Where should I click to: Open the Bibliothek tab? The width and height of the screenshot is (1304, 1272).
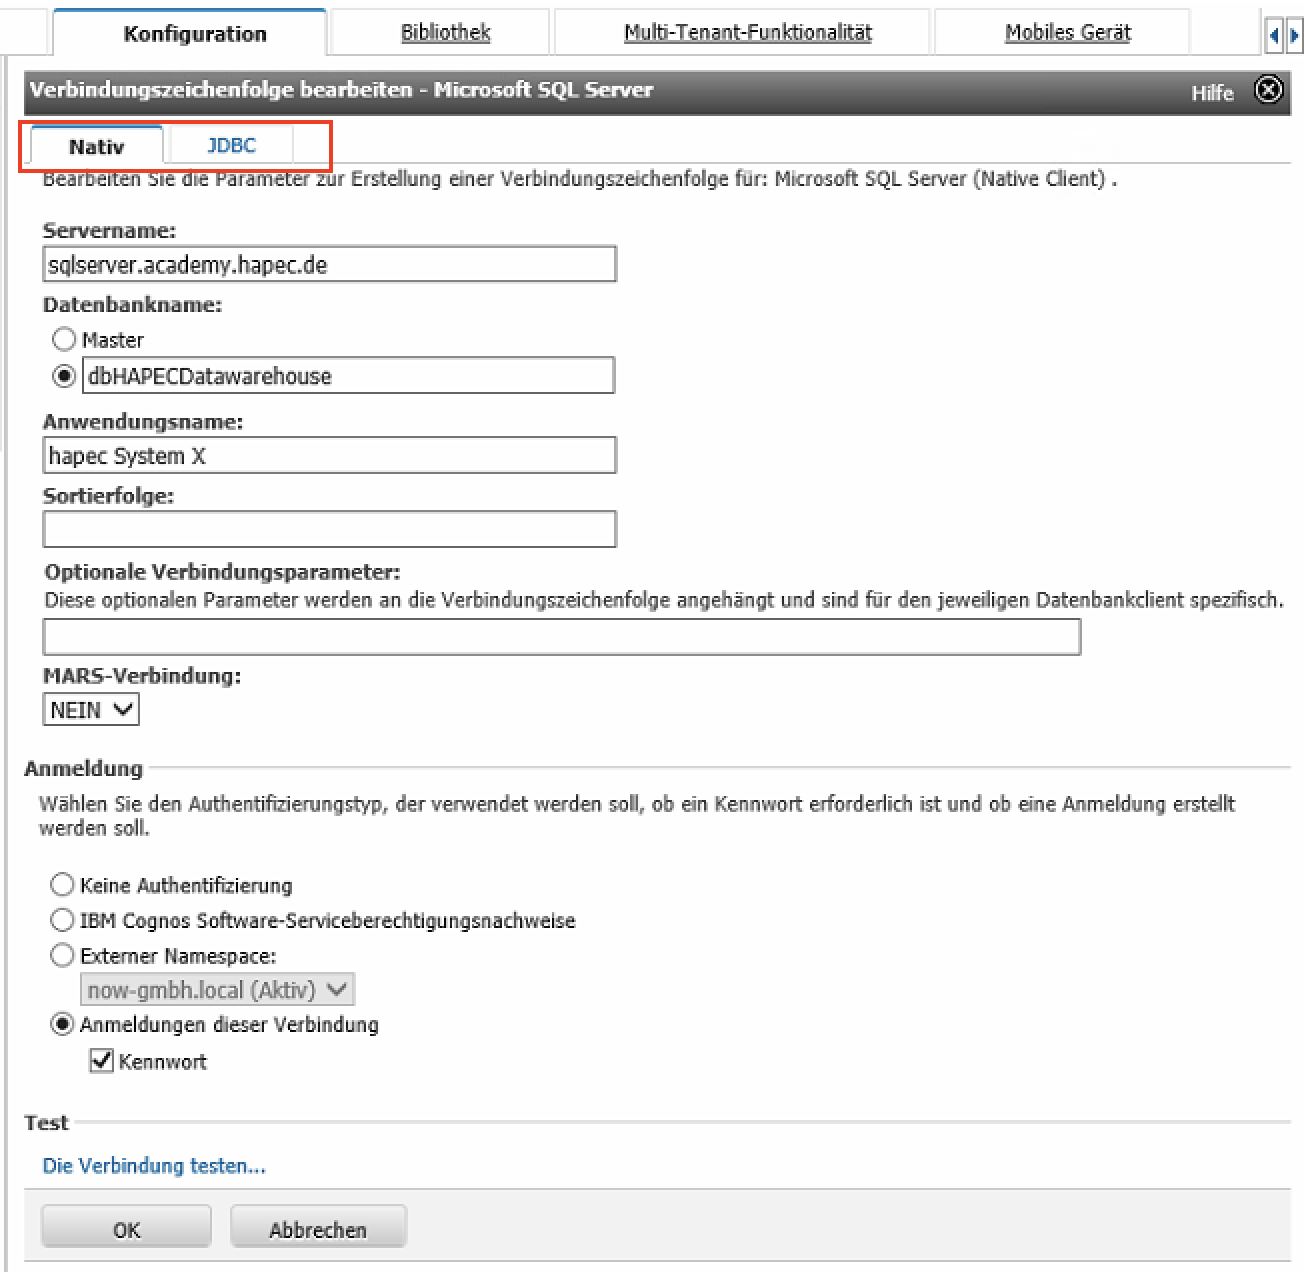(445, 33)
